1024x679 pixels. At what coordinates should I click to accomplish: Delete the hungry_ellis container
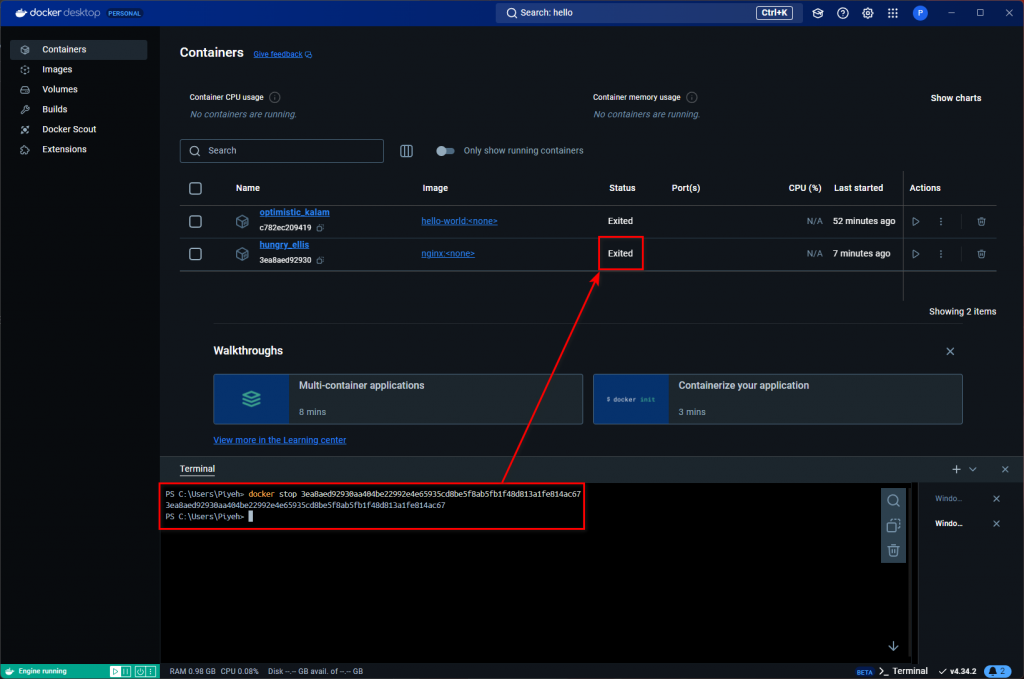point(981,254)
